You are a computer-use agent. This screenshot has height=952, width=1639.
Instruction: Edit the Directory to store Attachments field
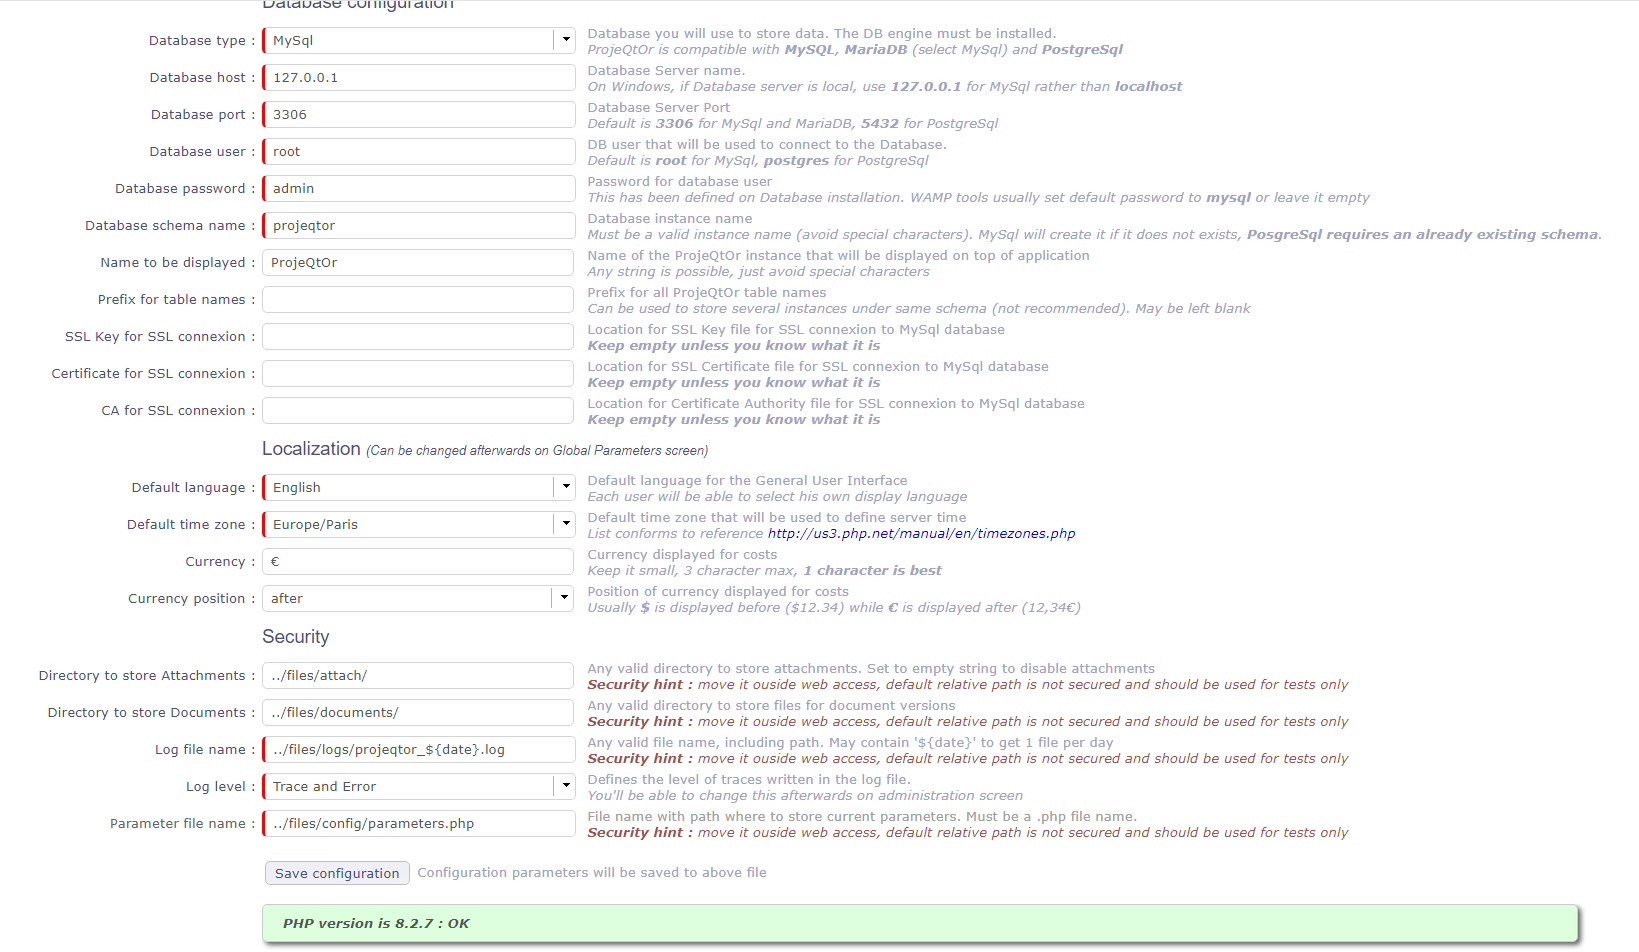click(x=418, y=675)
